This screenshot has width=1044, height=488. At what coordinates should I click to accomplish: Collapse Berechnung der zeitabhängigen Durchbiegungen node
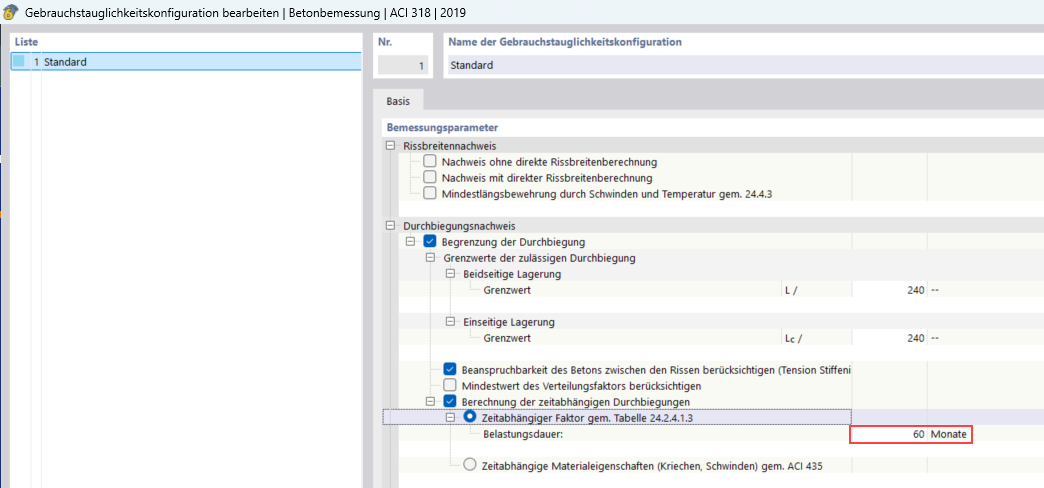click(430, 401)
